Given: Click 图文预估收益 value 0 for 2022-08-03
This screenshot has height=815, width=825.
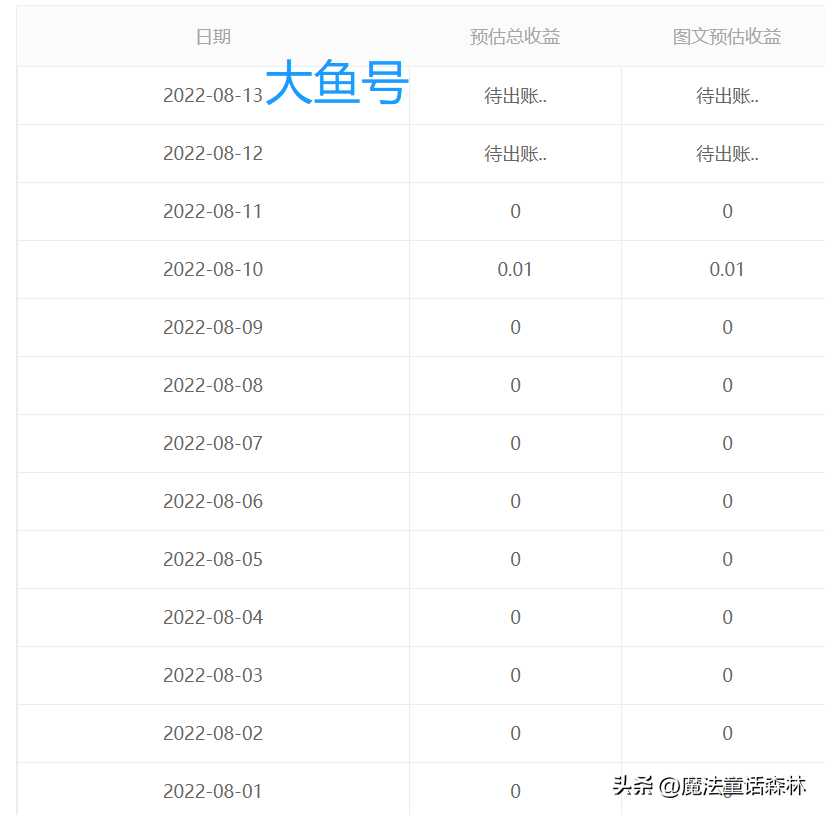Looking at the screenshot, I should 727,675.
